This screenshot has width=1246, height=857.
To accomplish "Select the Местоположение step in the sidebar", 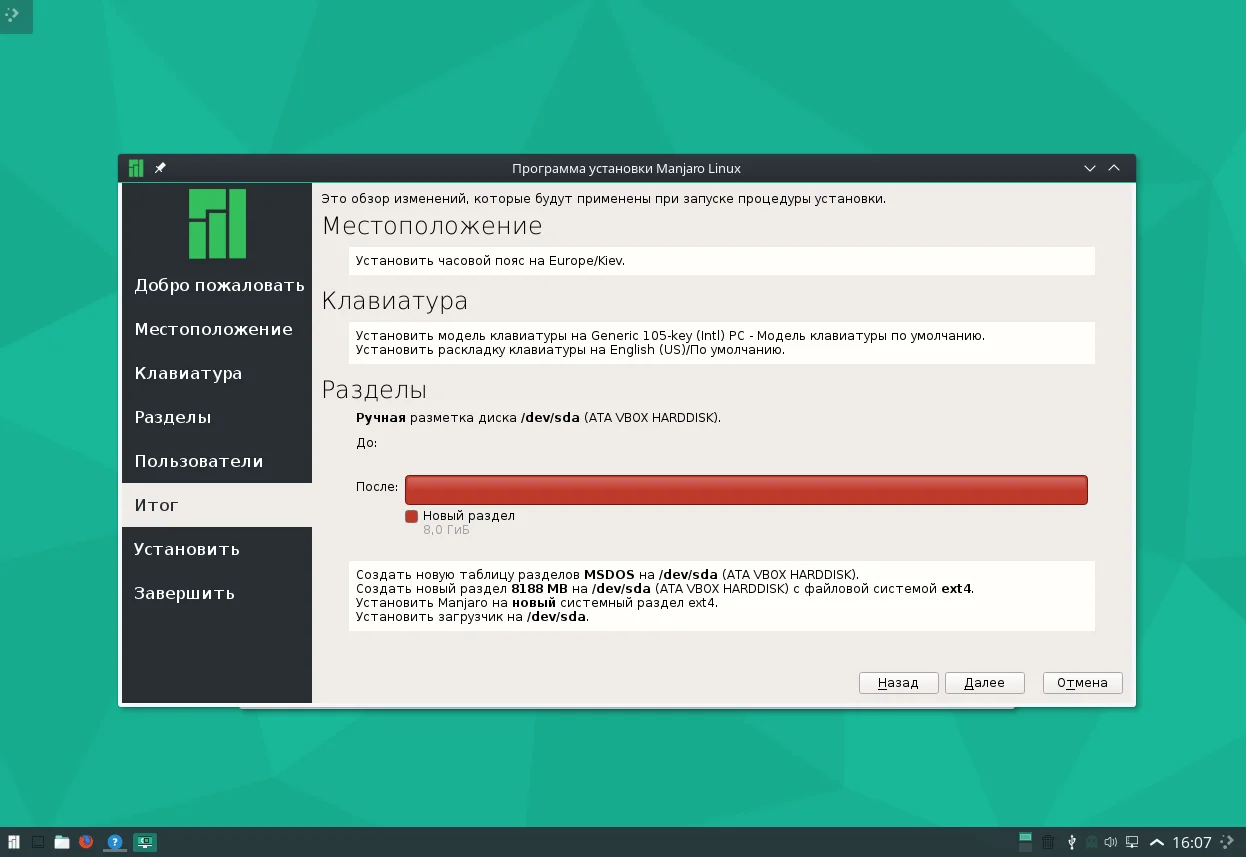I will click(x=217, y=329).
